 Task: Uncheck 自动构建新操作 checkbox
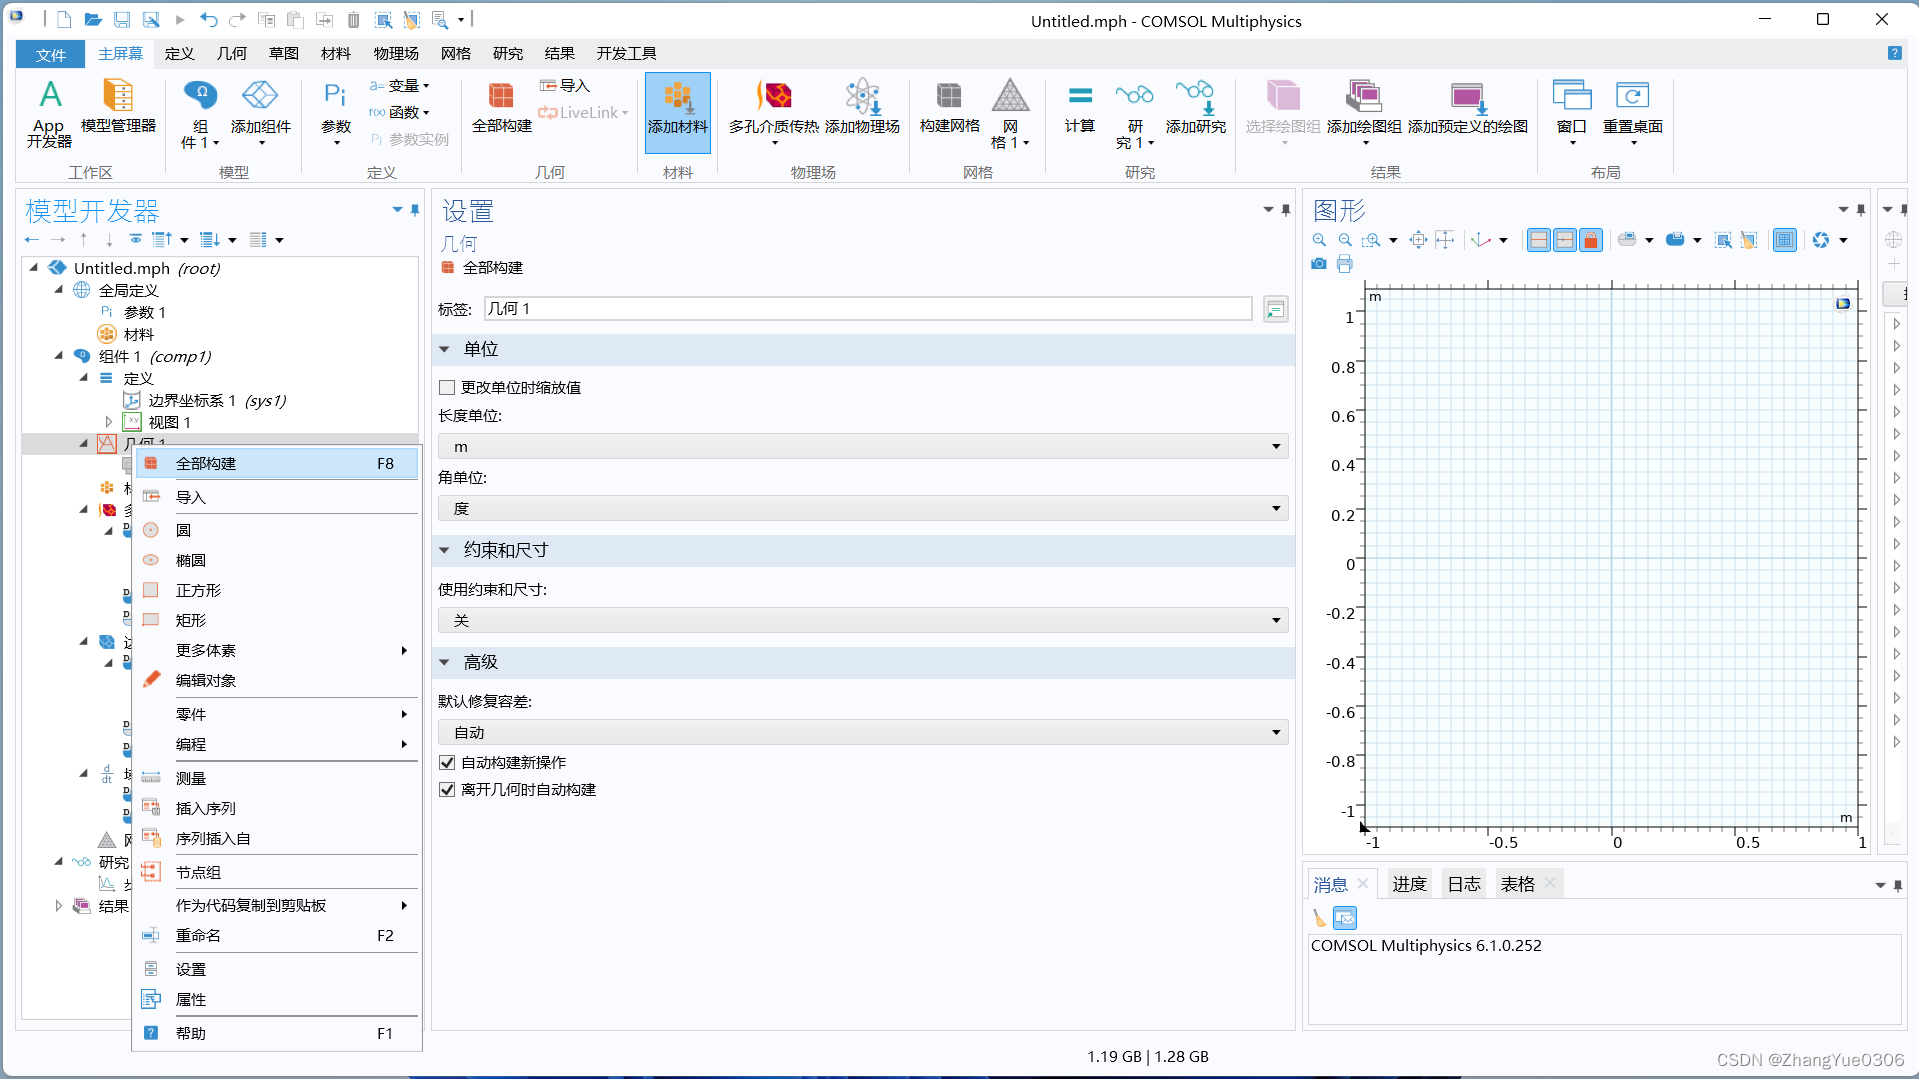click(x=447, y=763)
